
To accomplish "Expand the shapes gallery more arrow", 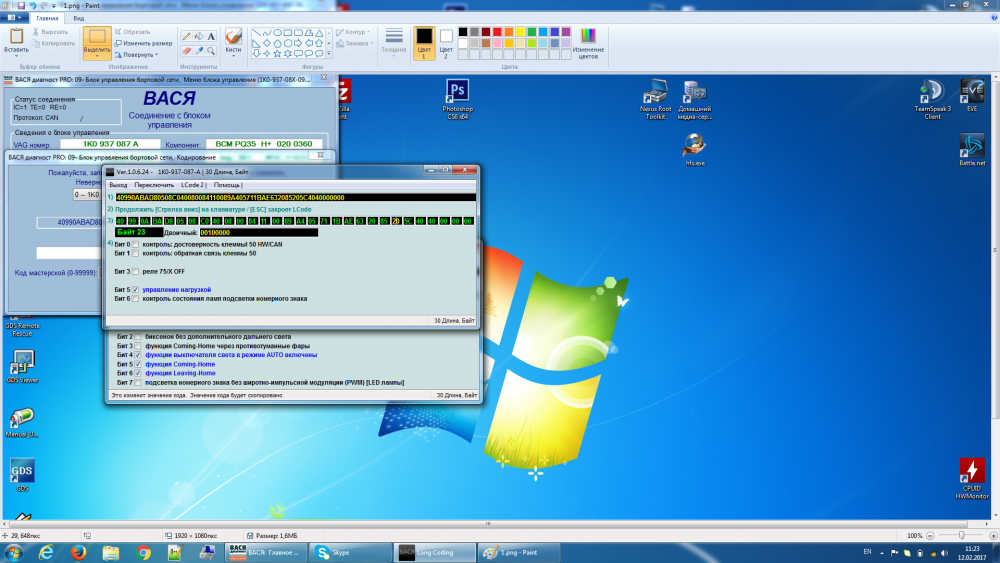I will click(x=329, y=54).
